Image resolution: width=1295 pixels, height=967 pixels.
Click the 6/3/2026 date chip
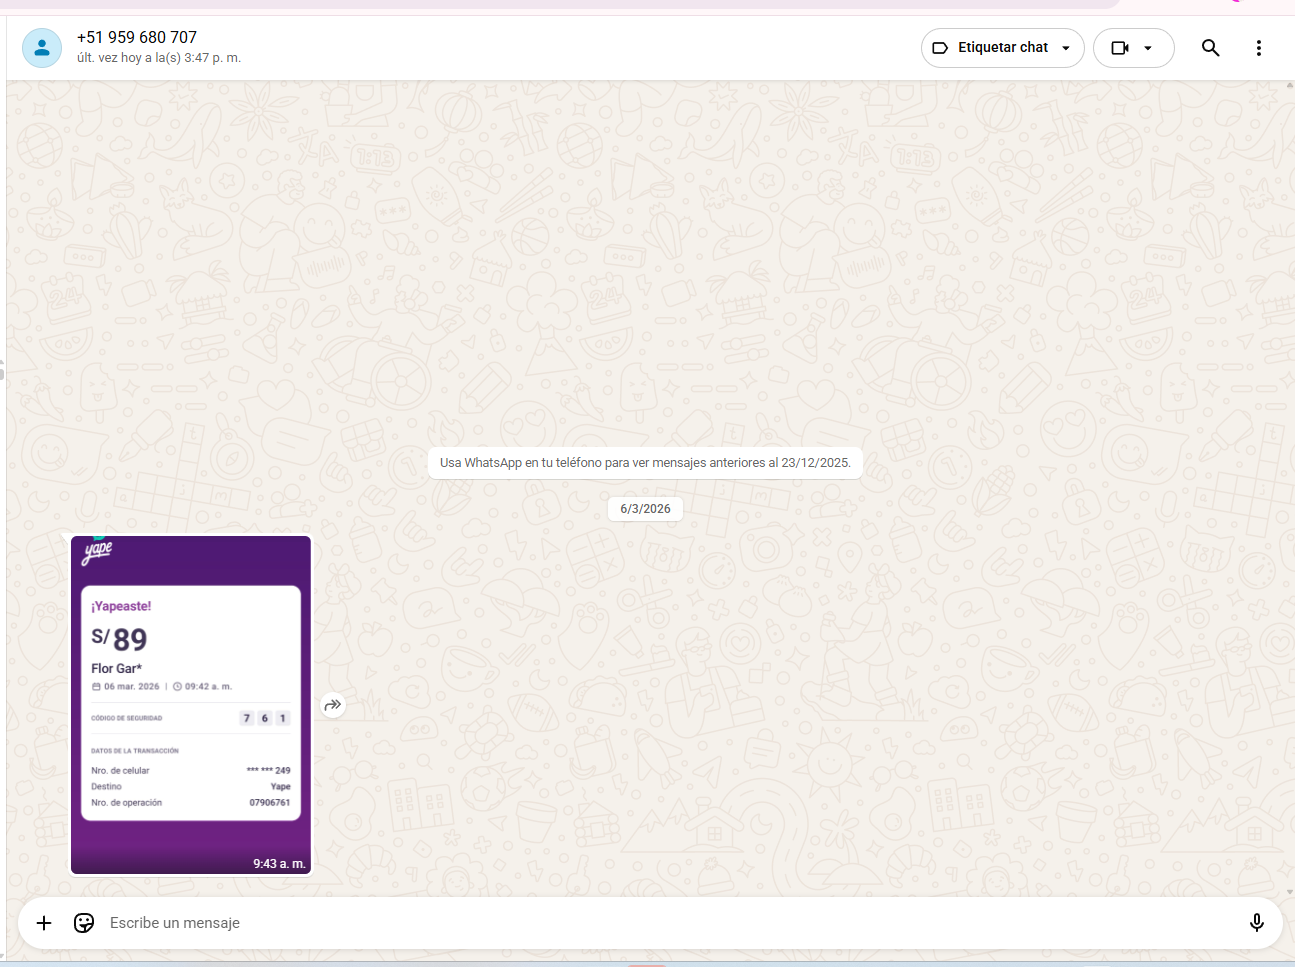tap(645, 509)
